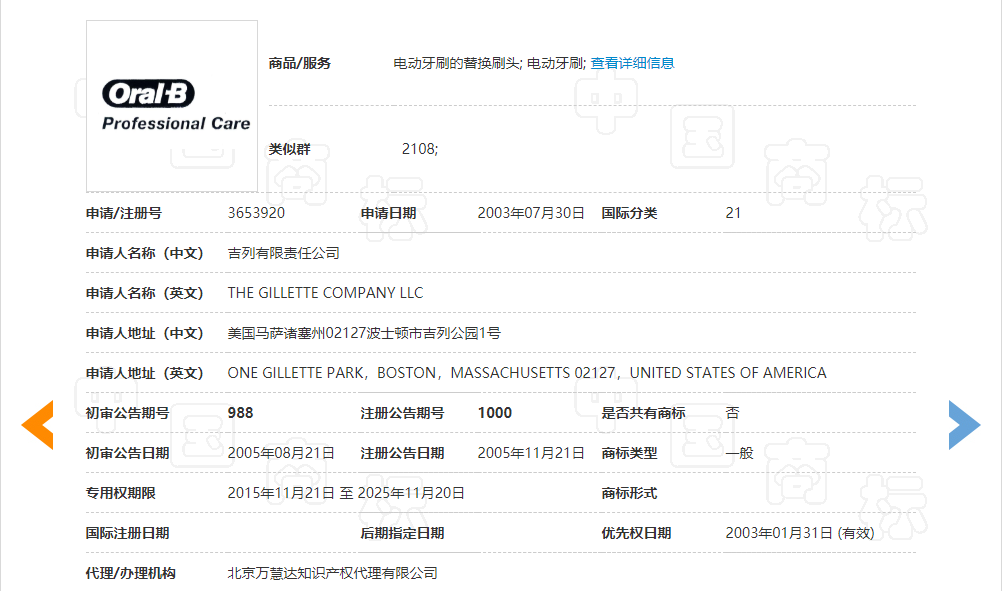Select exclusive right period 2015年11月21日 至 2025年11月20日
Viewport: 1002px width, 591px height.
point(346,493)
